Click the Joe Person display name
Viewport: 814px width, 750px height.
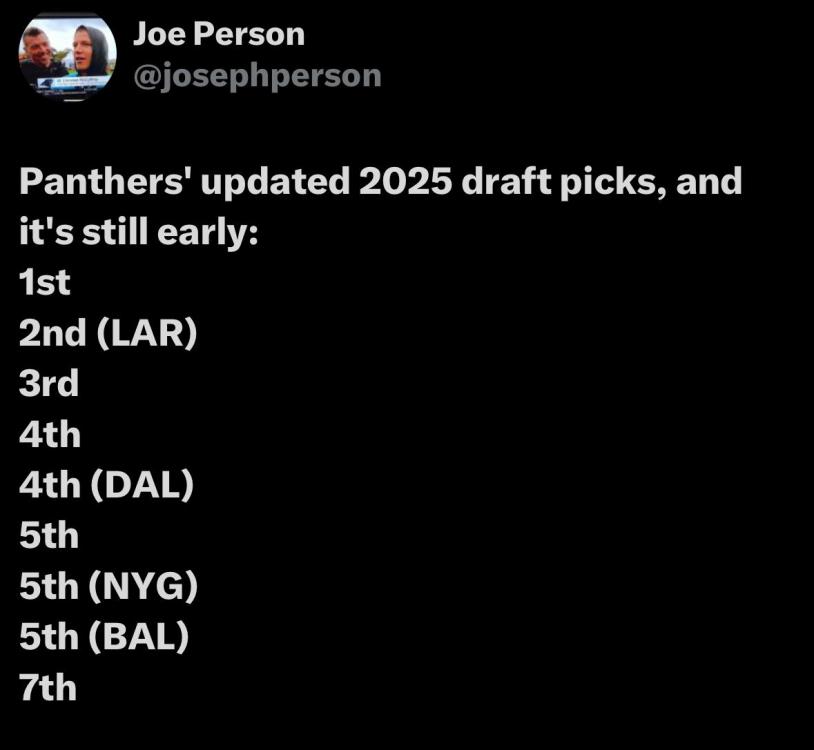pos(219,34)
